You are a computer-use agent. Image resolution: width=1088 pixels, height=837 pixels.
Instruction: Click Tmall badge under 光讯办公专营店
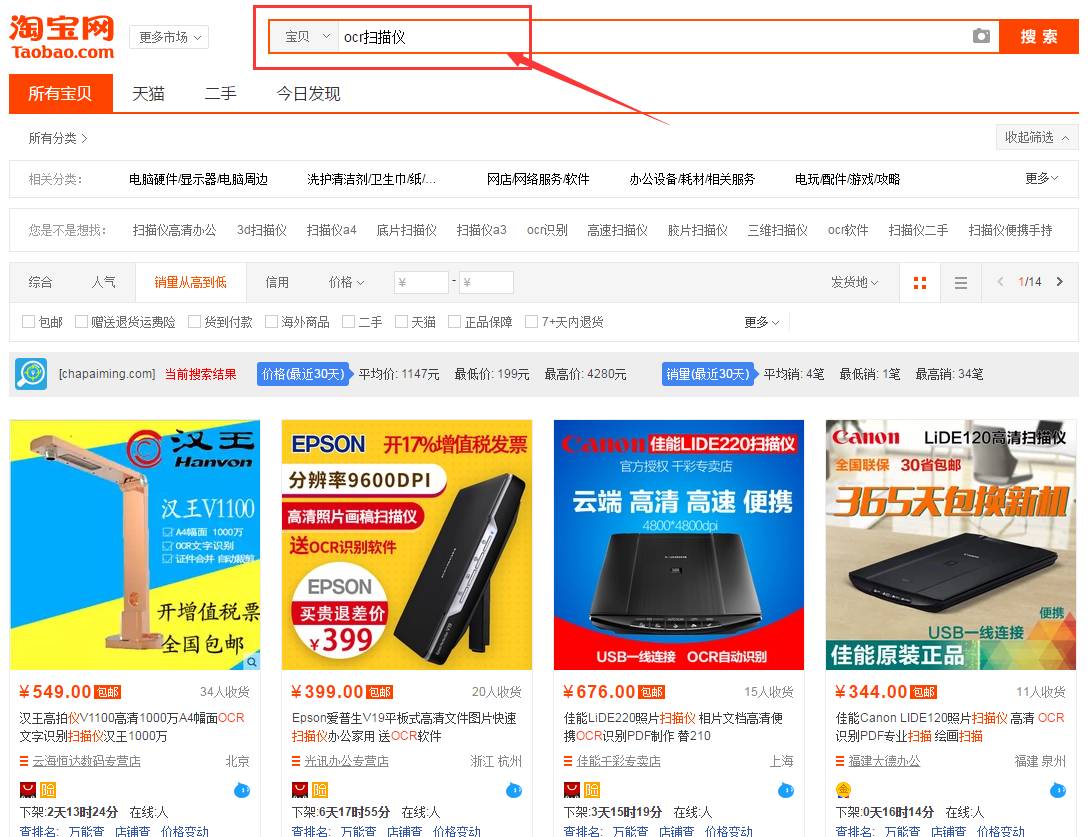pos(300,790)
